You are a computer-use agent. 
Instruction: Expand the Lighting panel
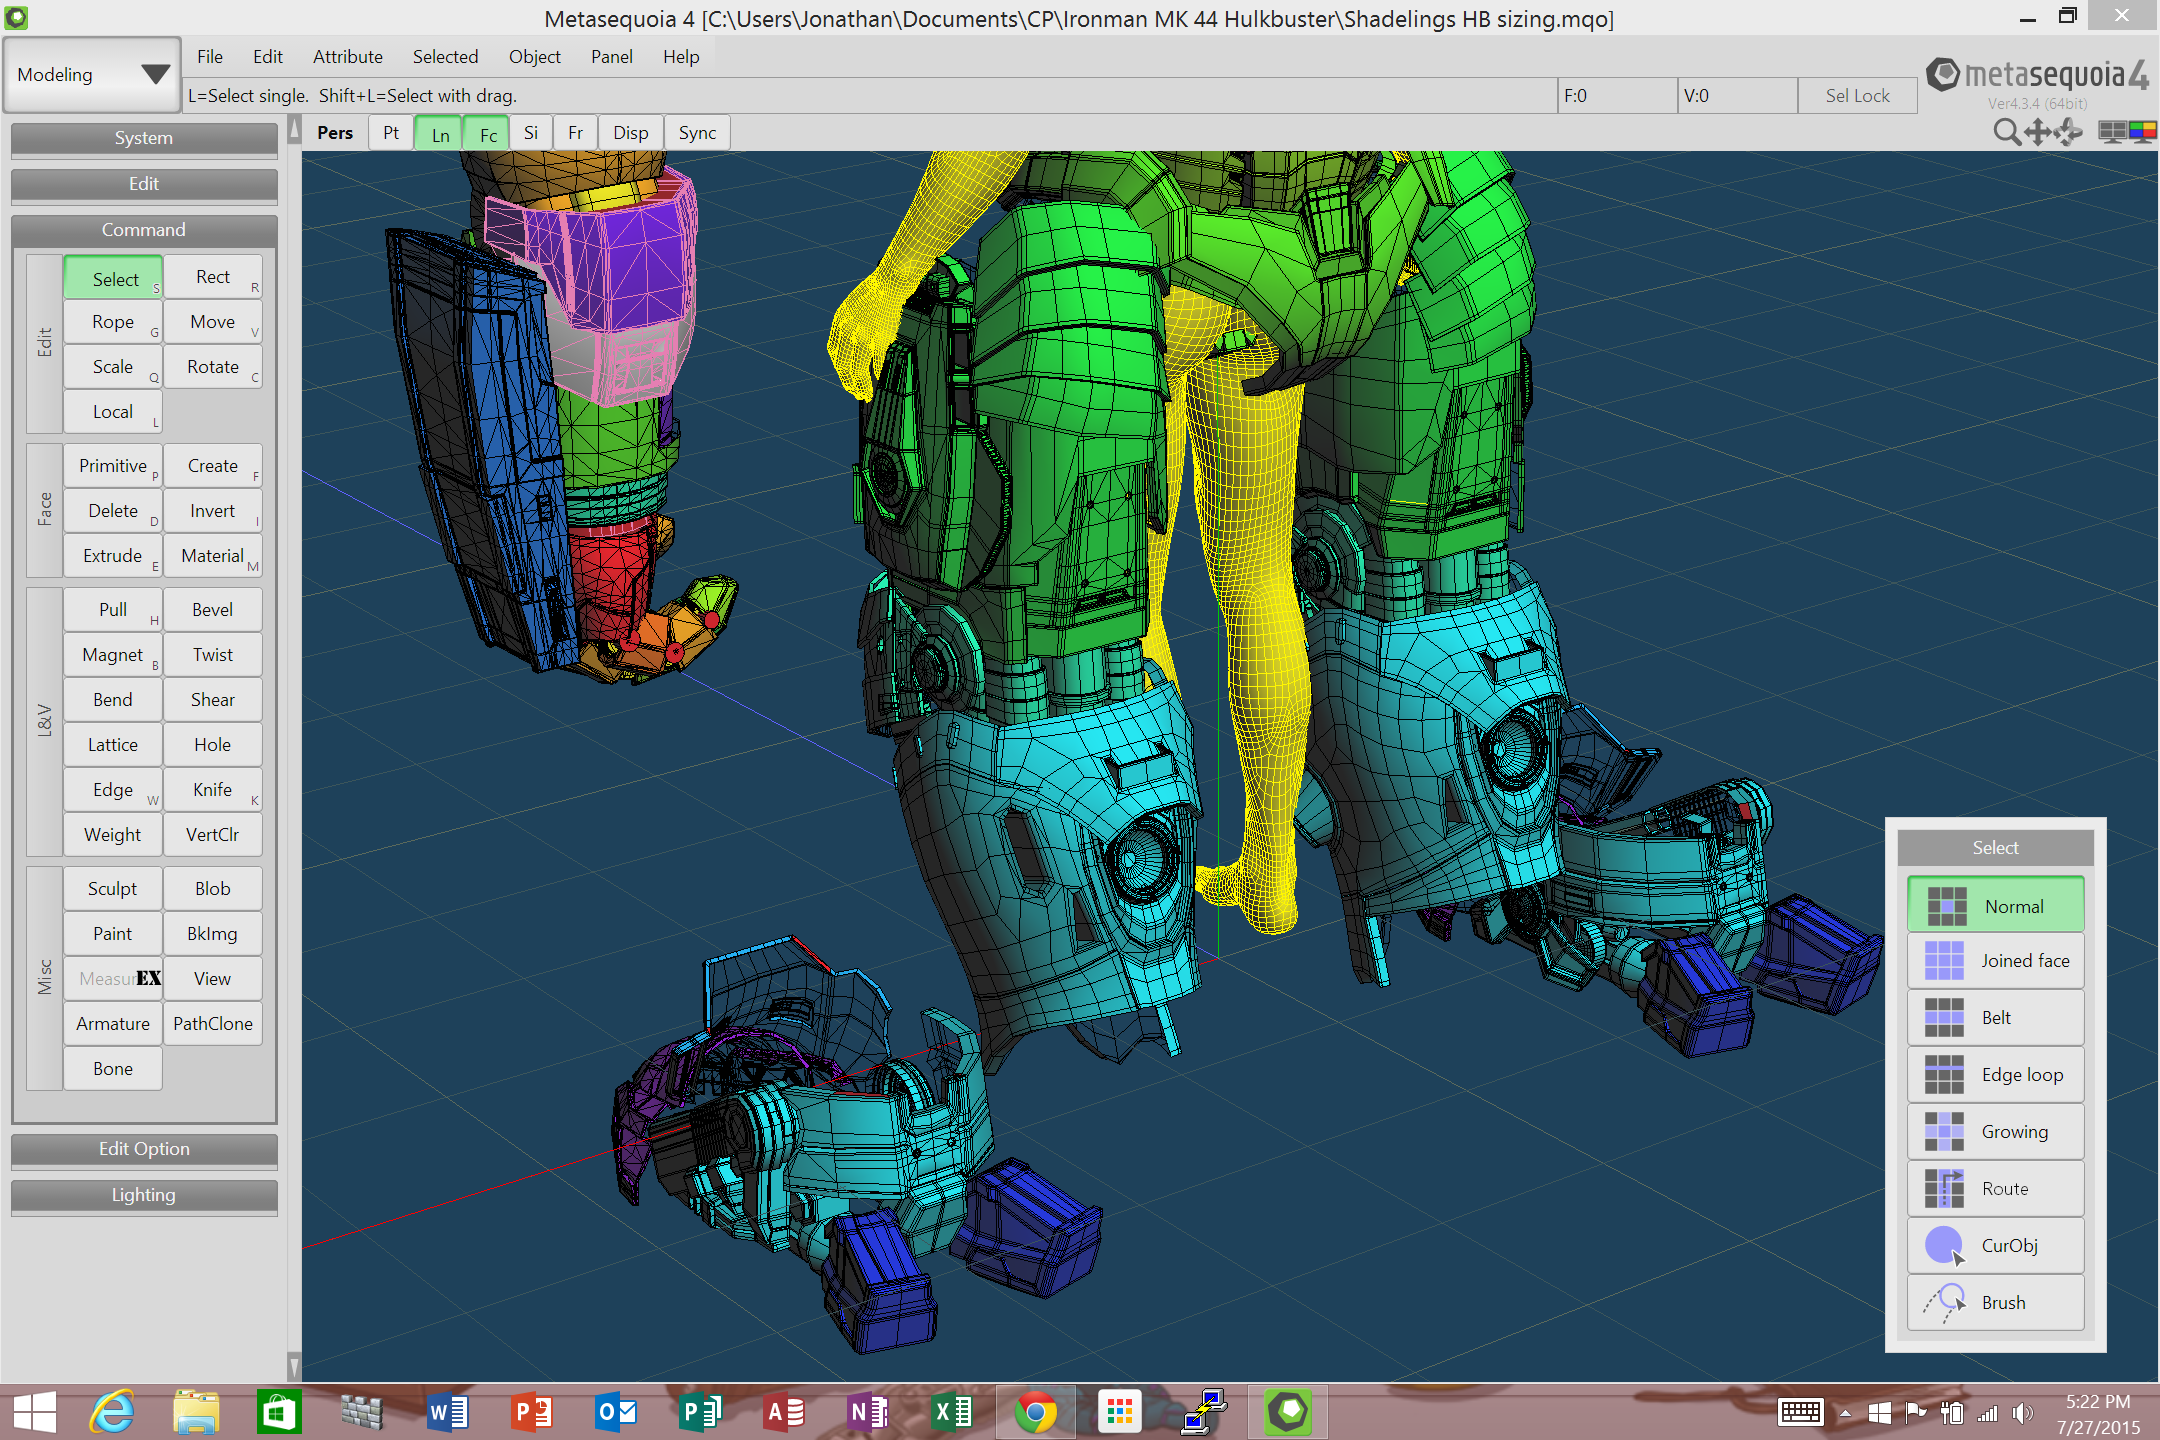click(x=144, y=1195)
